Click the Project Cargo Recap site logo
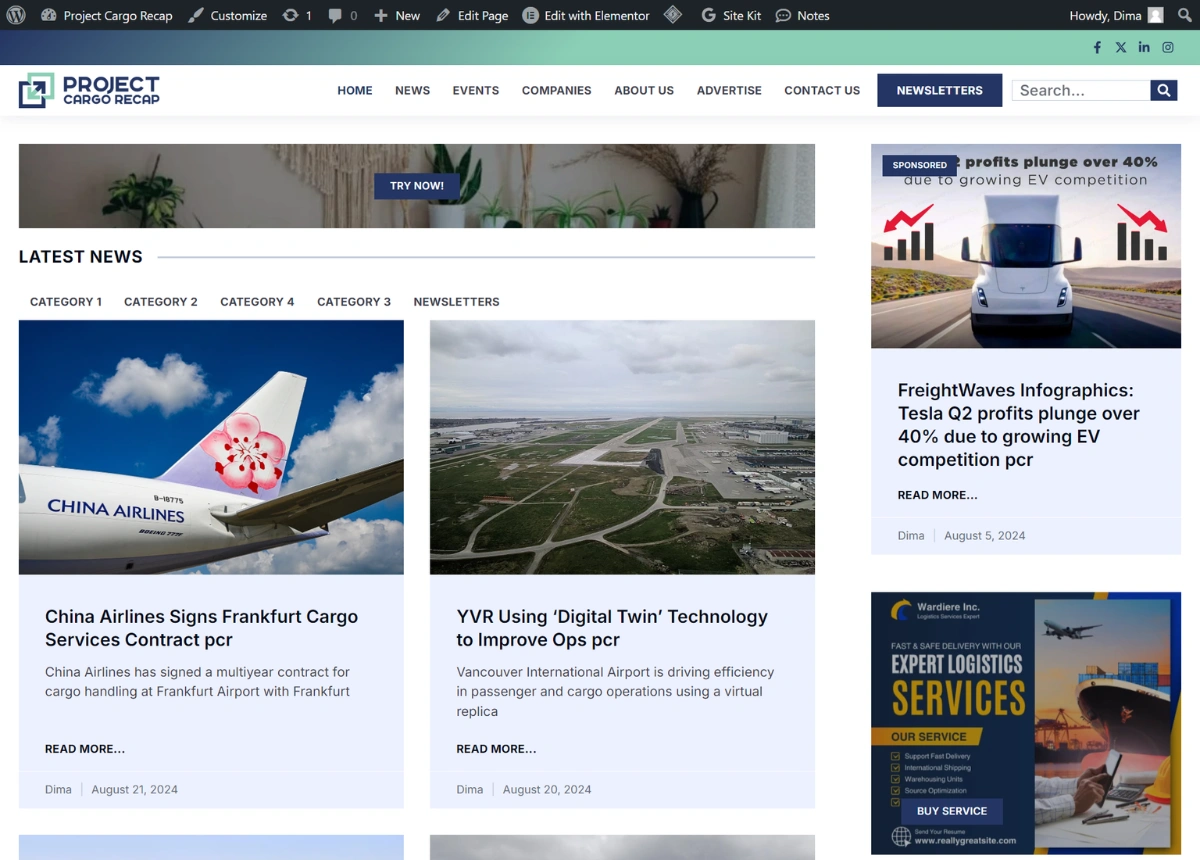This screenshot has width=1200, height=860. (89, 90)
